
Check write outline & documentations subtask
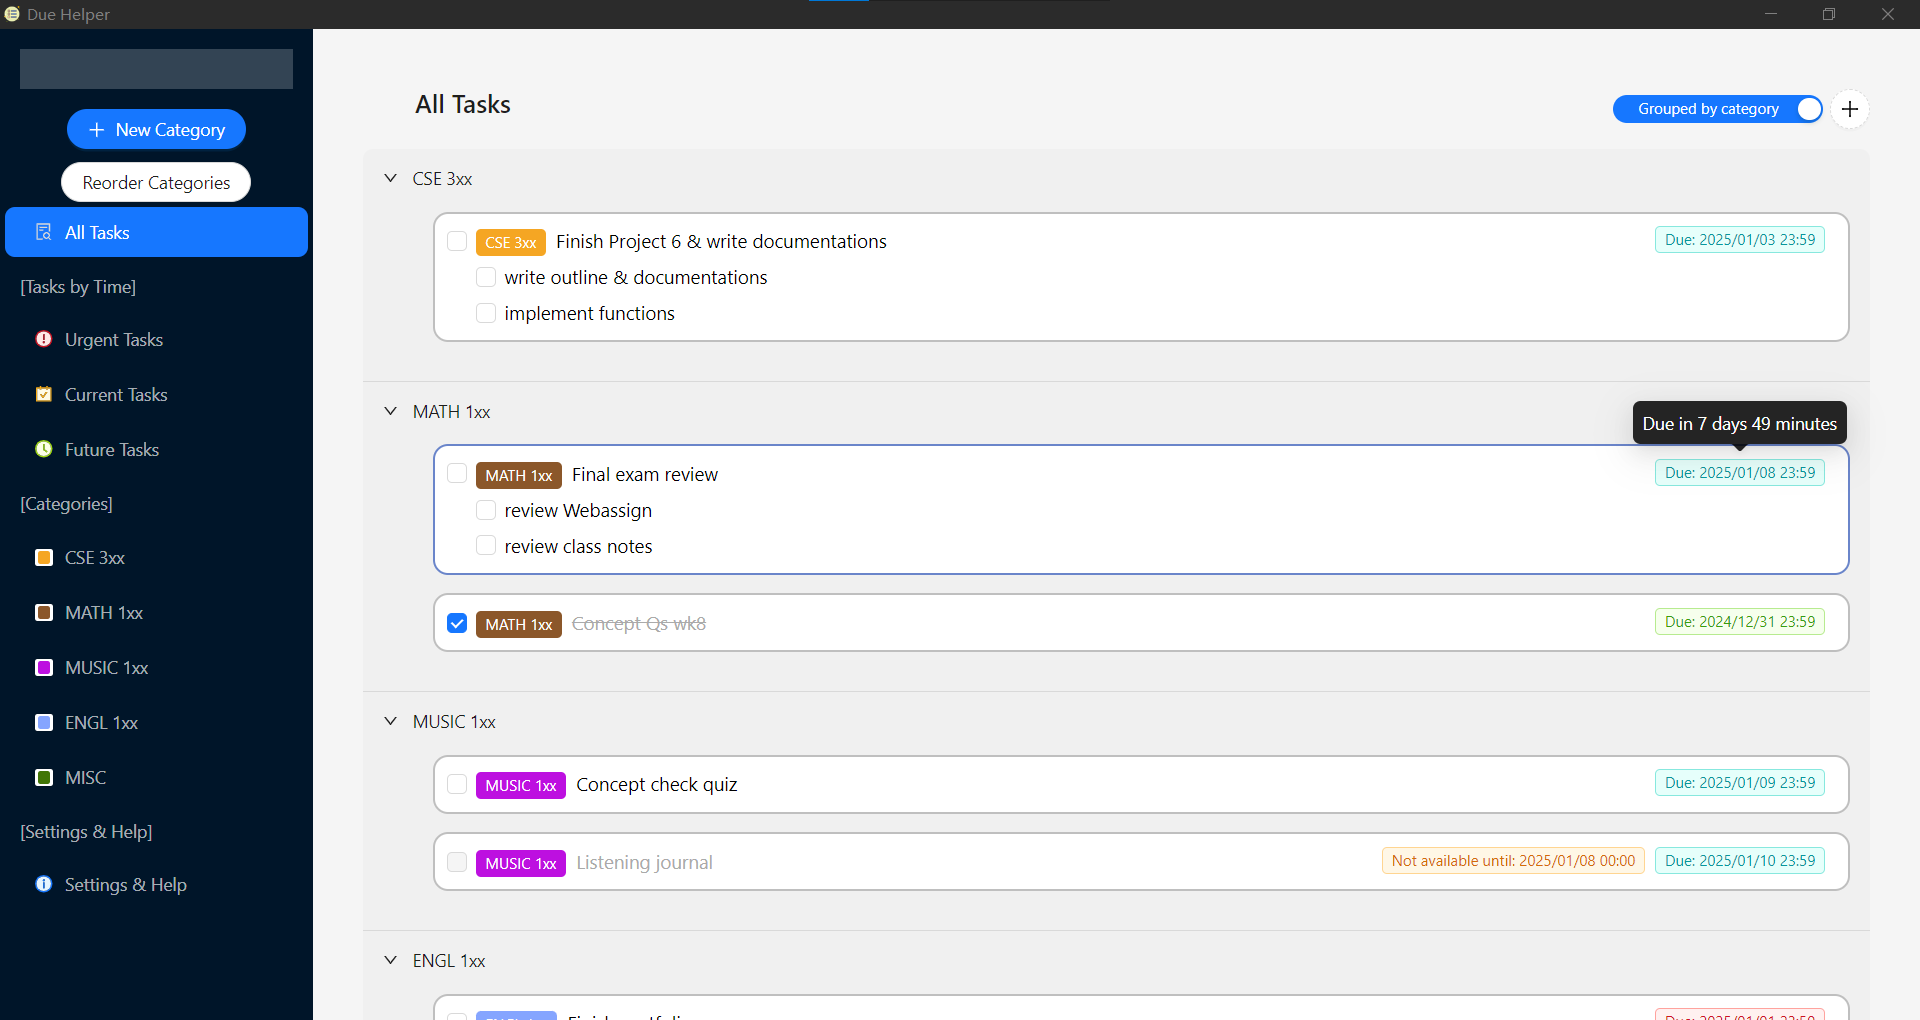point(486,277)
